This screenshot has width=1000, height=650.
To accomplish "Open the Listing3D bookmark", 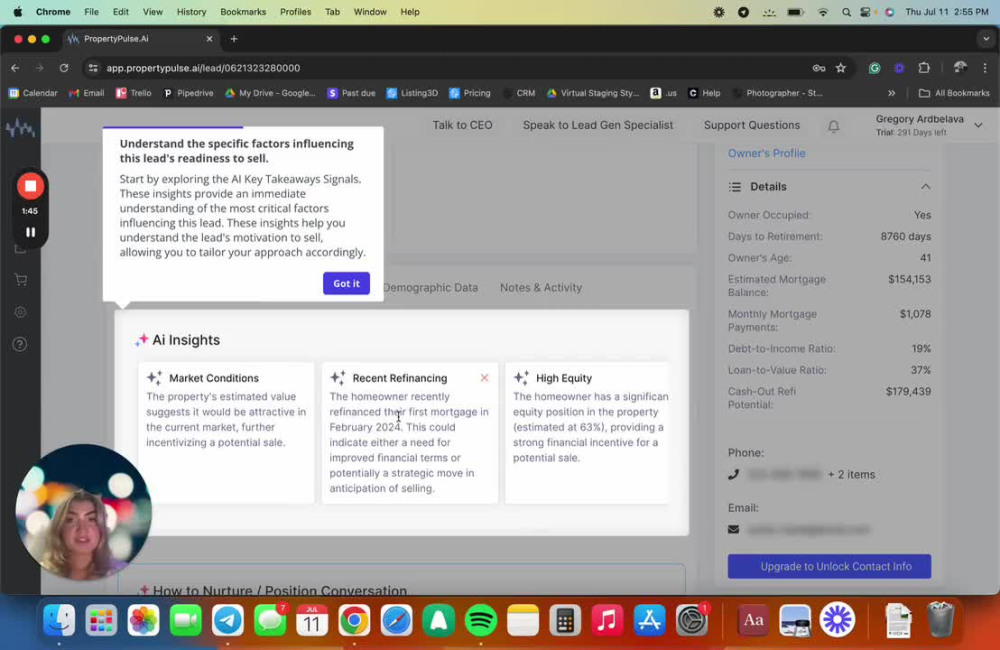I will [x=413, y=93].
